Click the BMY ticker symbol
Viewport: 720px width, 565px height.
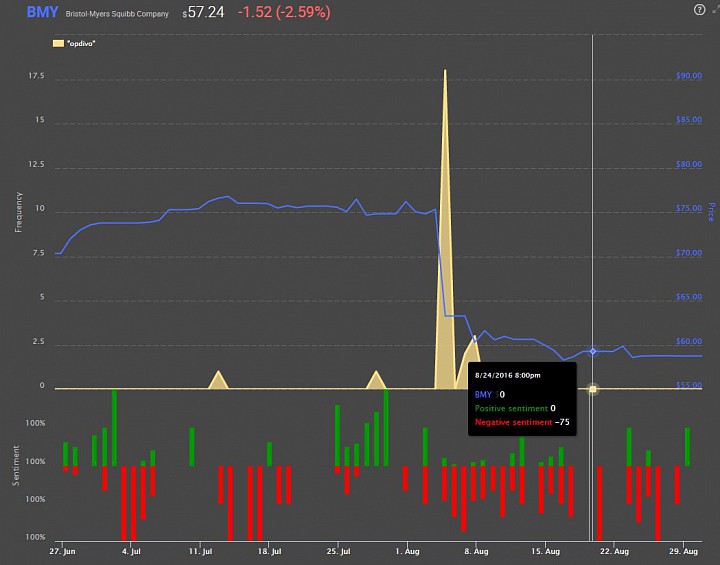[42, 12]
